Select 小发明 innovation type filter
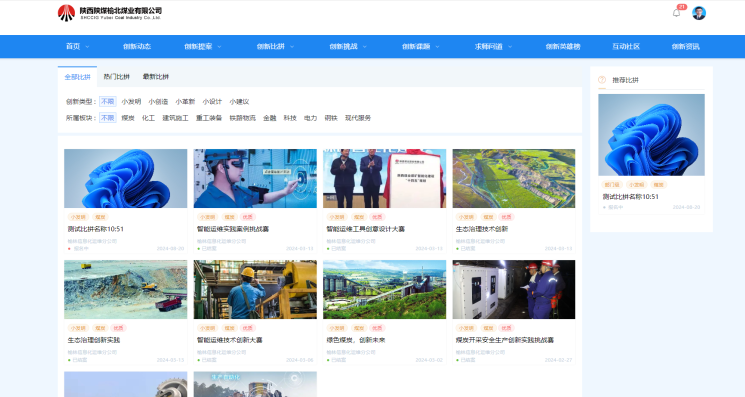745x397 pixels. [x=131, y=102]
